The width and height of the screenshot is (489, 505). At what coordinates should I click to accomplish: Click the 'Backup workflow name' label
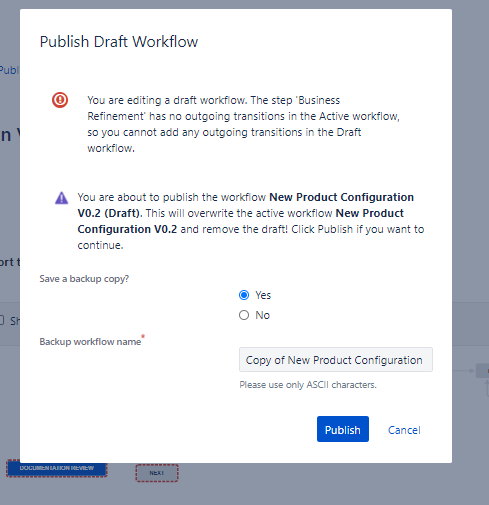(90, 342)
